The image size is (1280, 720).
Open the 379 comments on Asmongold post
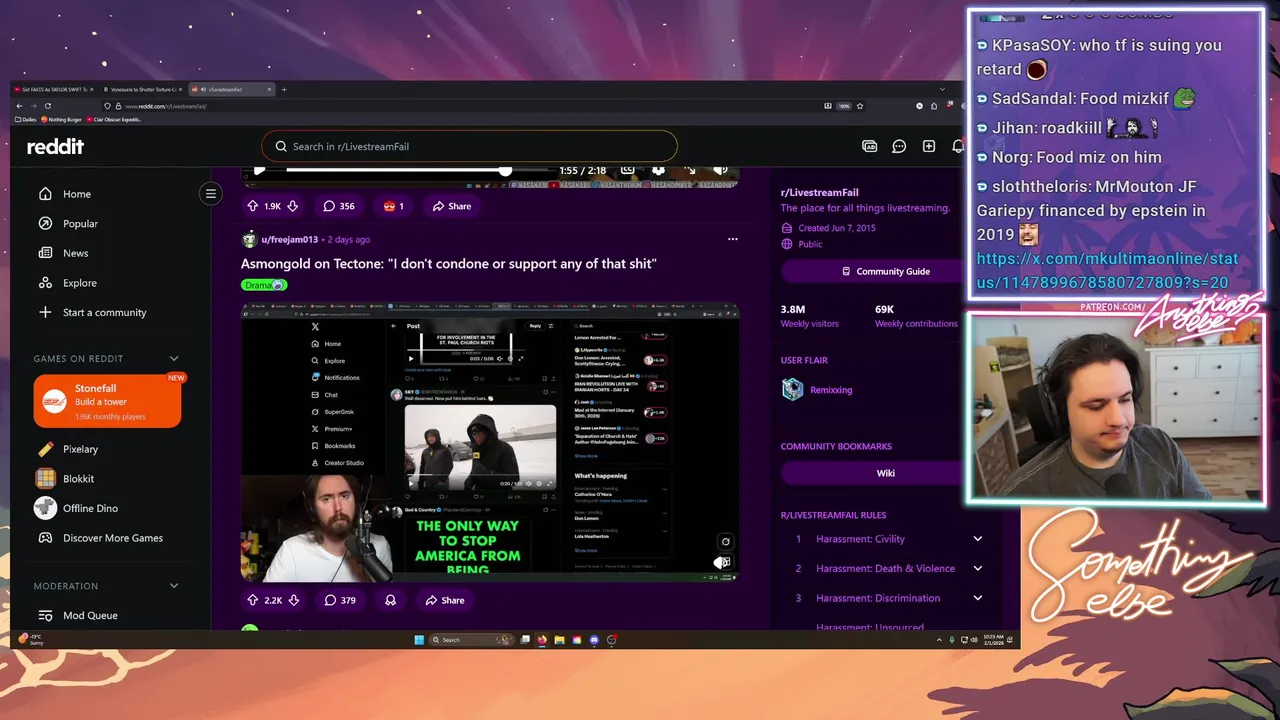(x=340, y=600)
